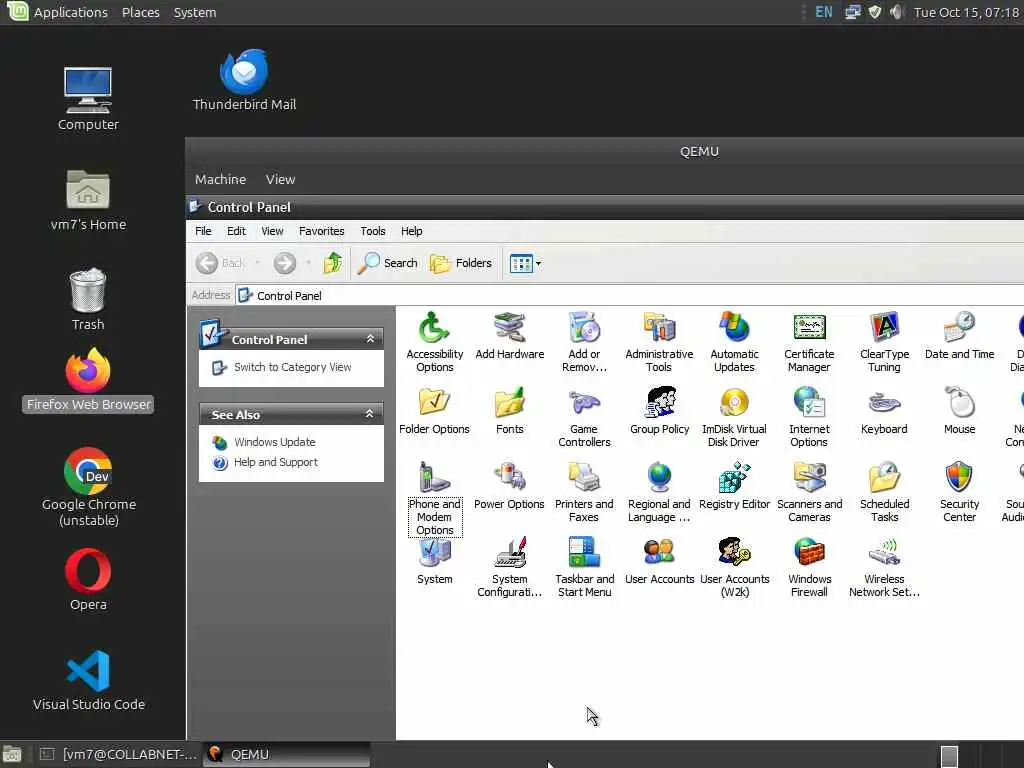The height and width of the screenshot is (768, 1024).
Task: Open the Favorites menu
Action: [x=321, y=231]
